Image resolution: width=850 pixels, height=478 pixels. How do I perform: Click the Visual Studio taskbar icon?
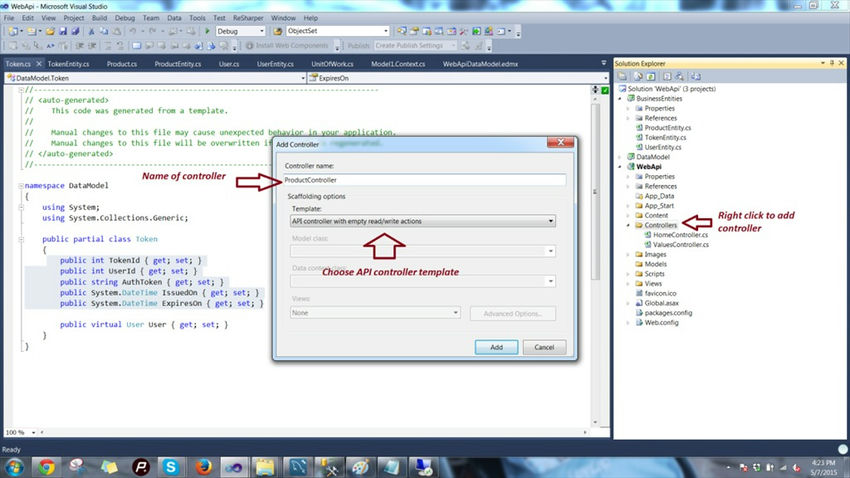[234, 467]
